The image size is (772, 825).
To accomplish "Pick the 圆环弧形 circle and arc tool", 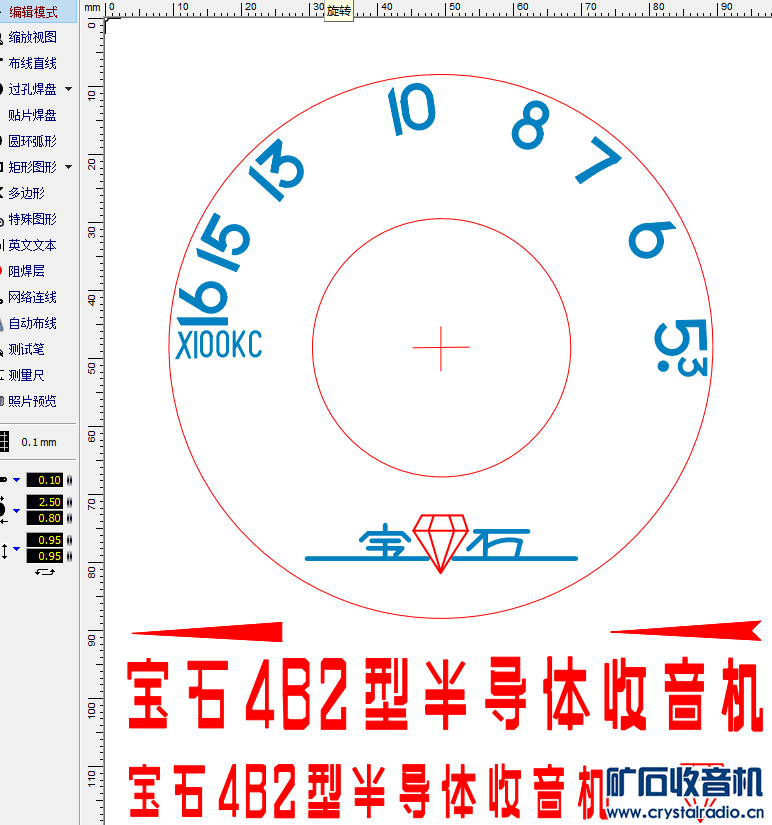I will click(33, 141).
